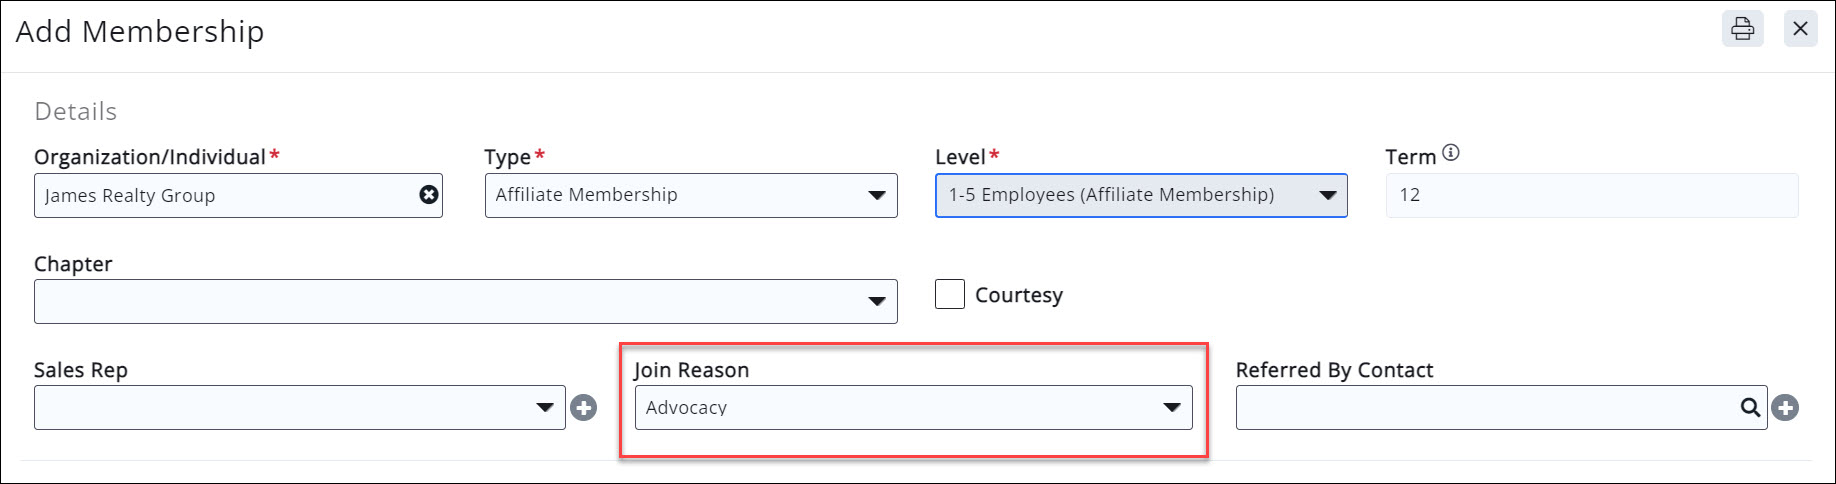
Task: Click the print icon in dialog header
Action: coord(1742,29)
